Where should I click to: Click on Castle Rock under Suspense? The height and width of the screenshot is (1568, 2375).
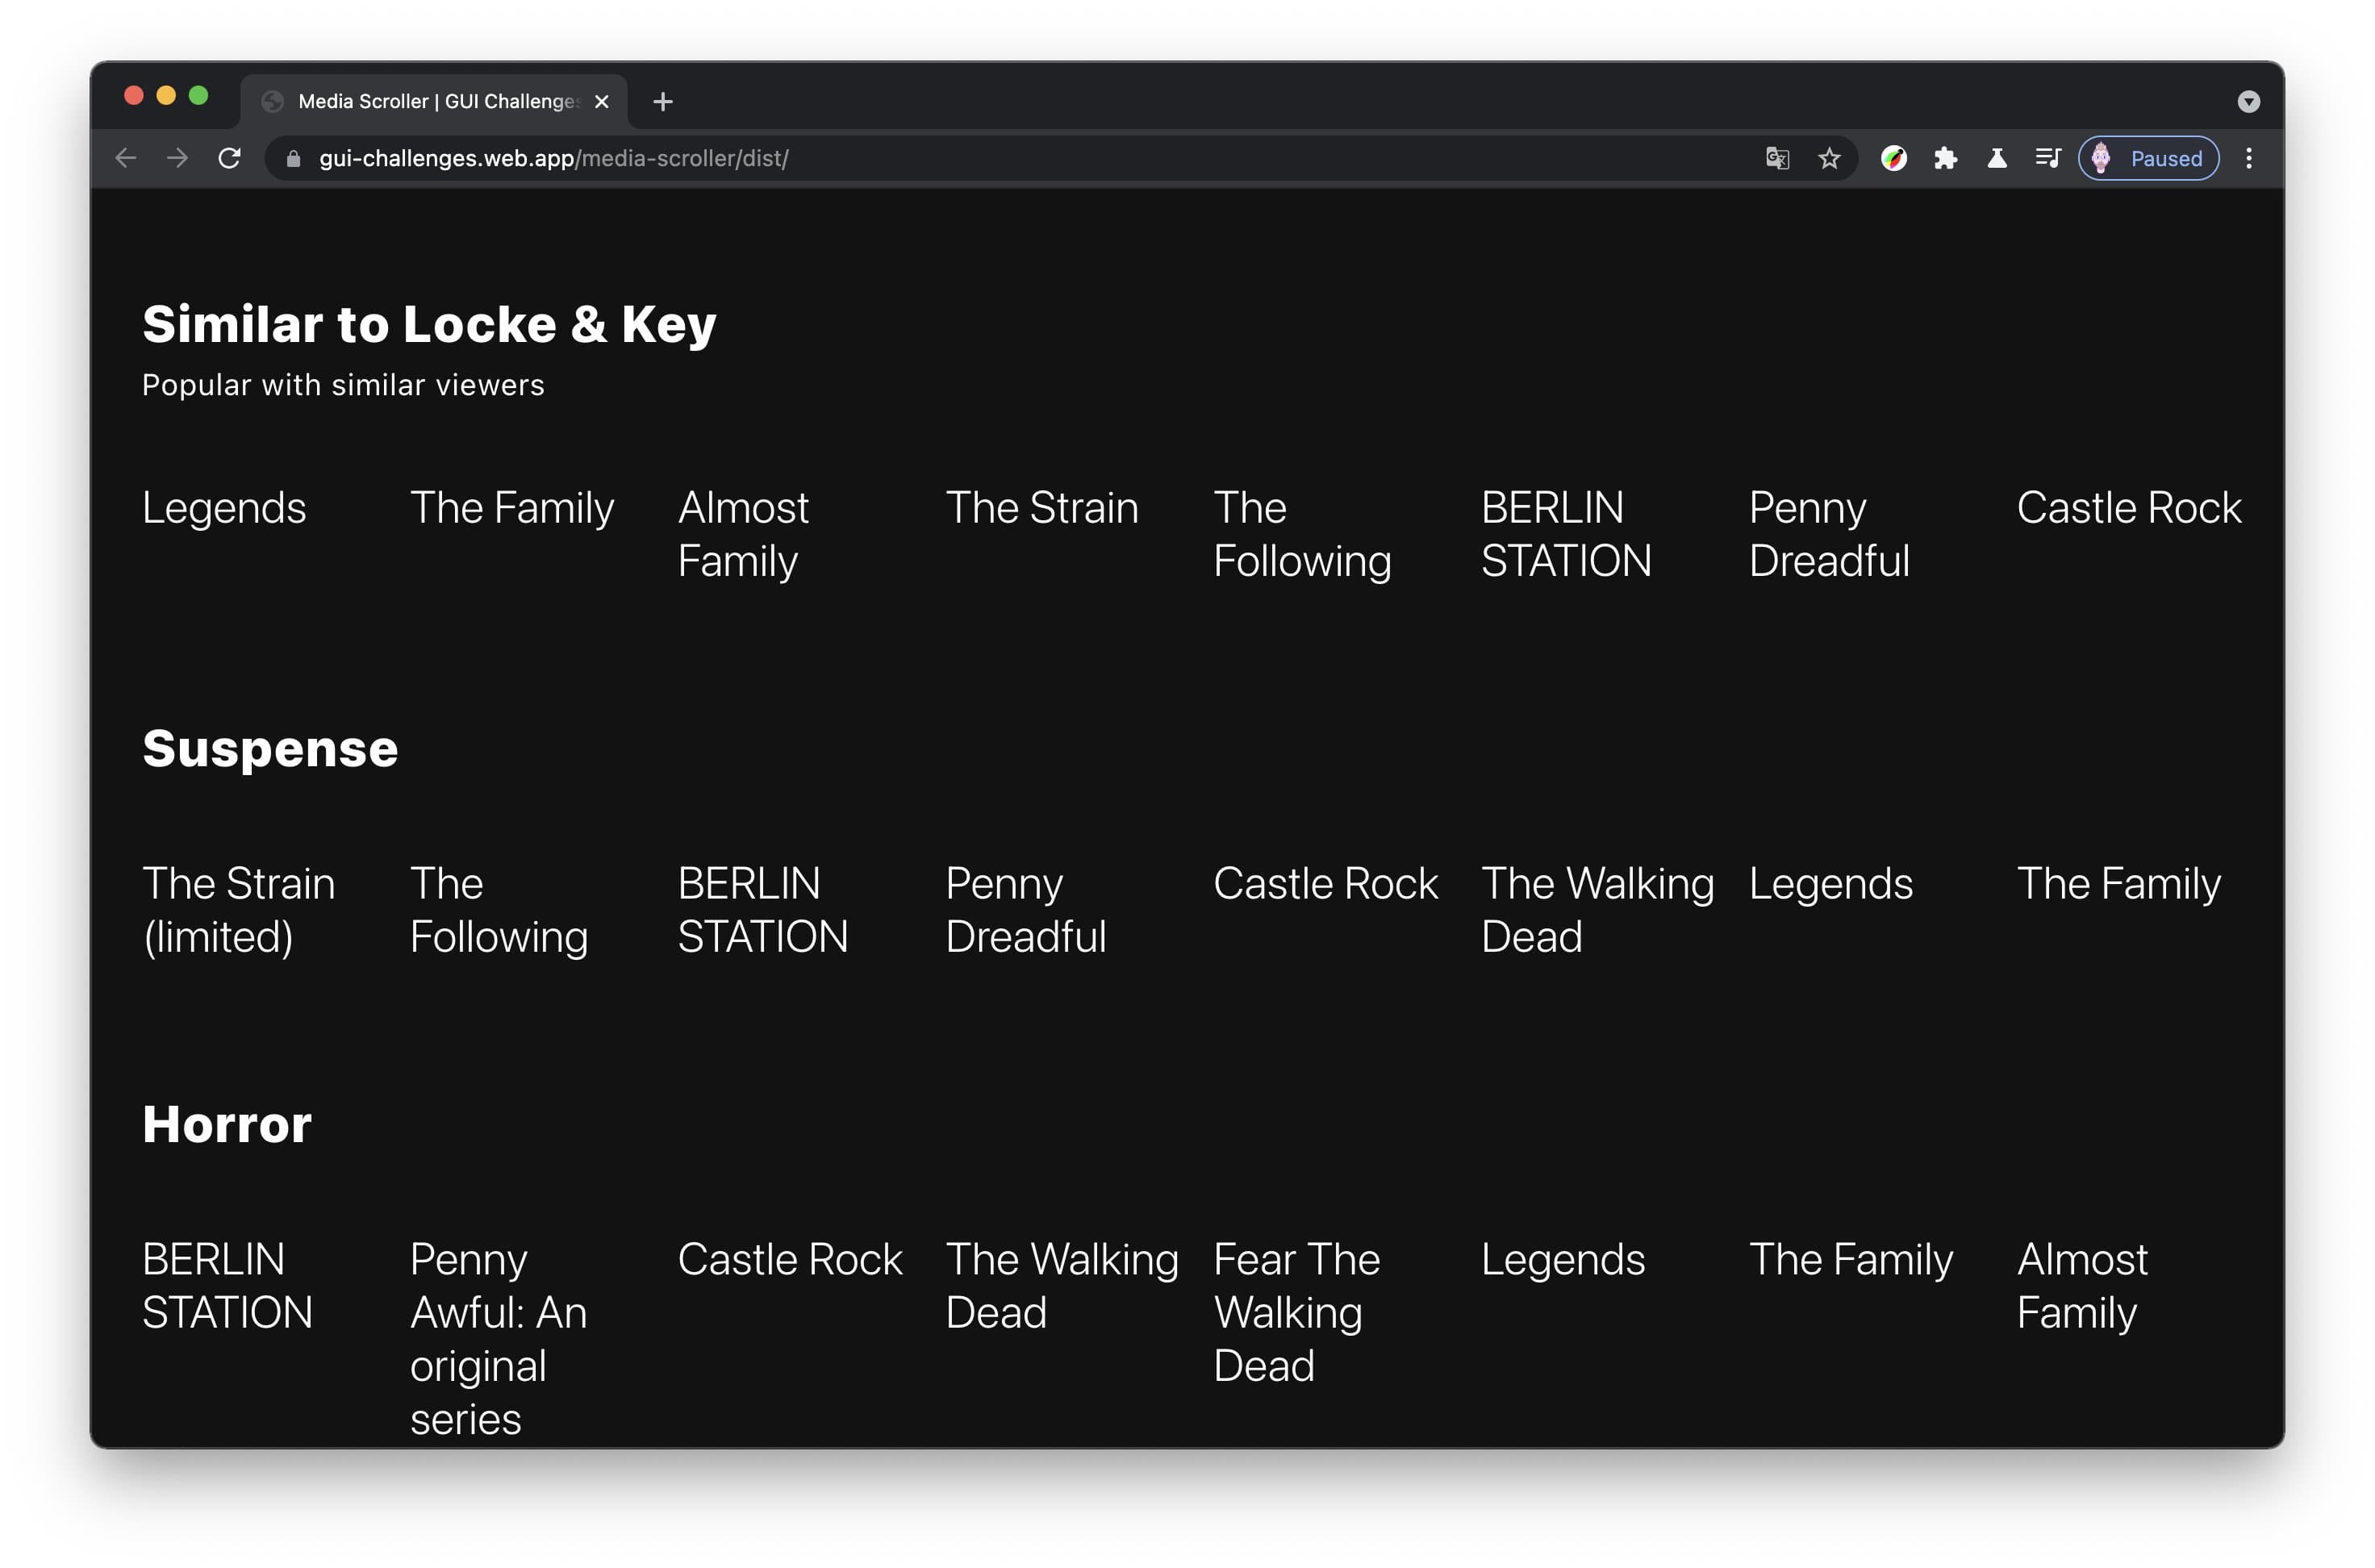1329,884
